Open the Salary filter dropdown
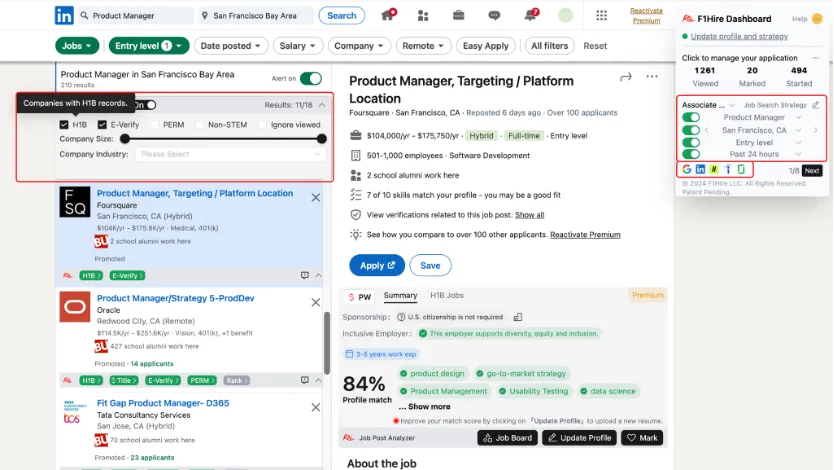This screenshot has height=470, width=834. (x=297, y=46)
